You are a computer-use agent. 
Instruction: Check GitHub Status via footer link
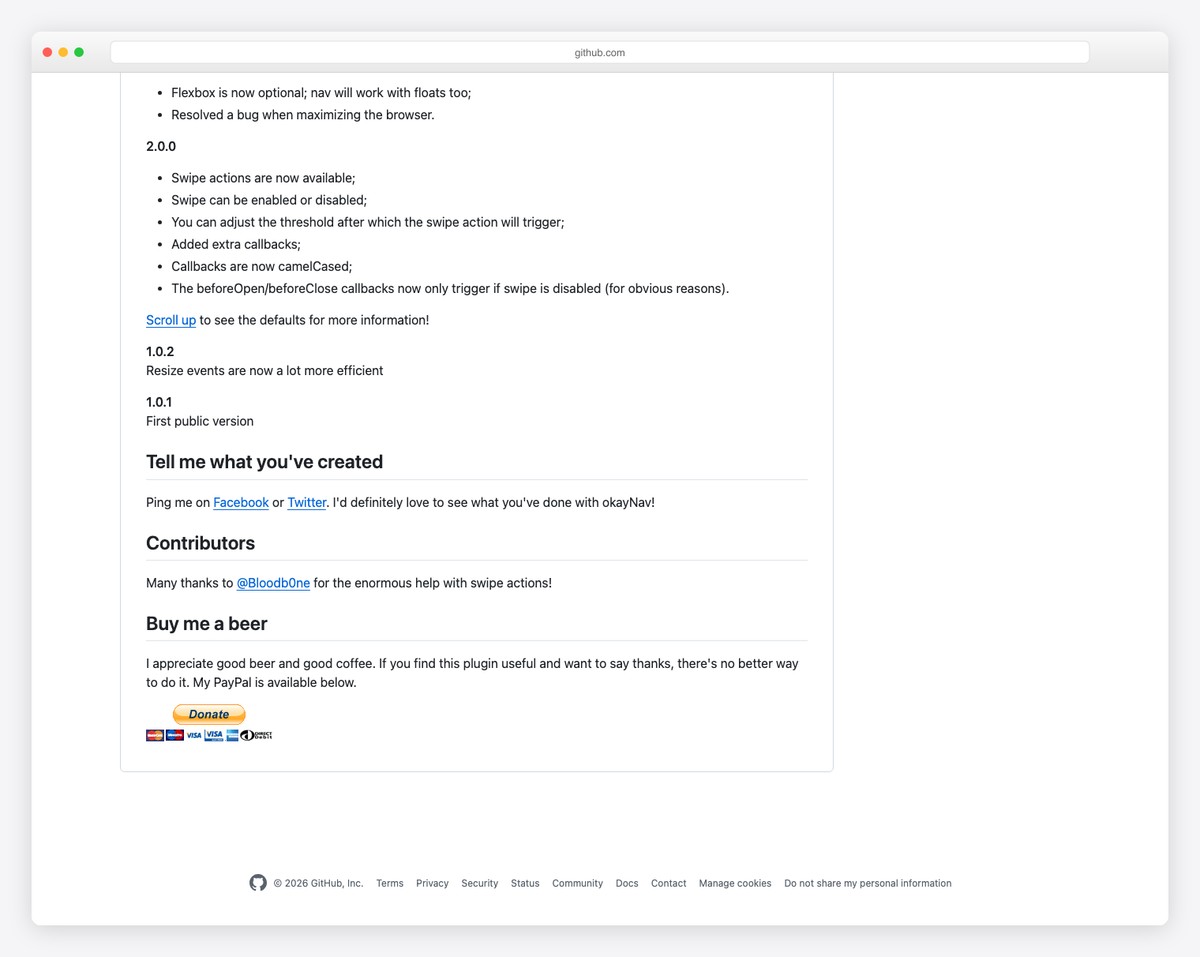pyautogui.click(x=525, y=883)
